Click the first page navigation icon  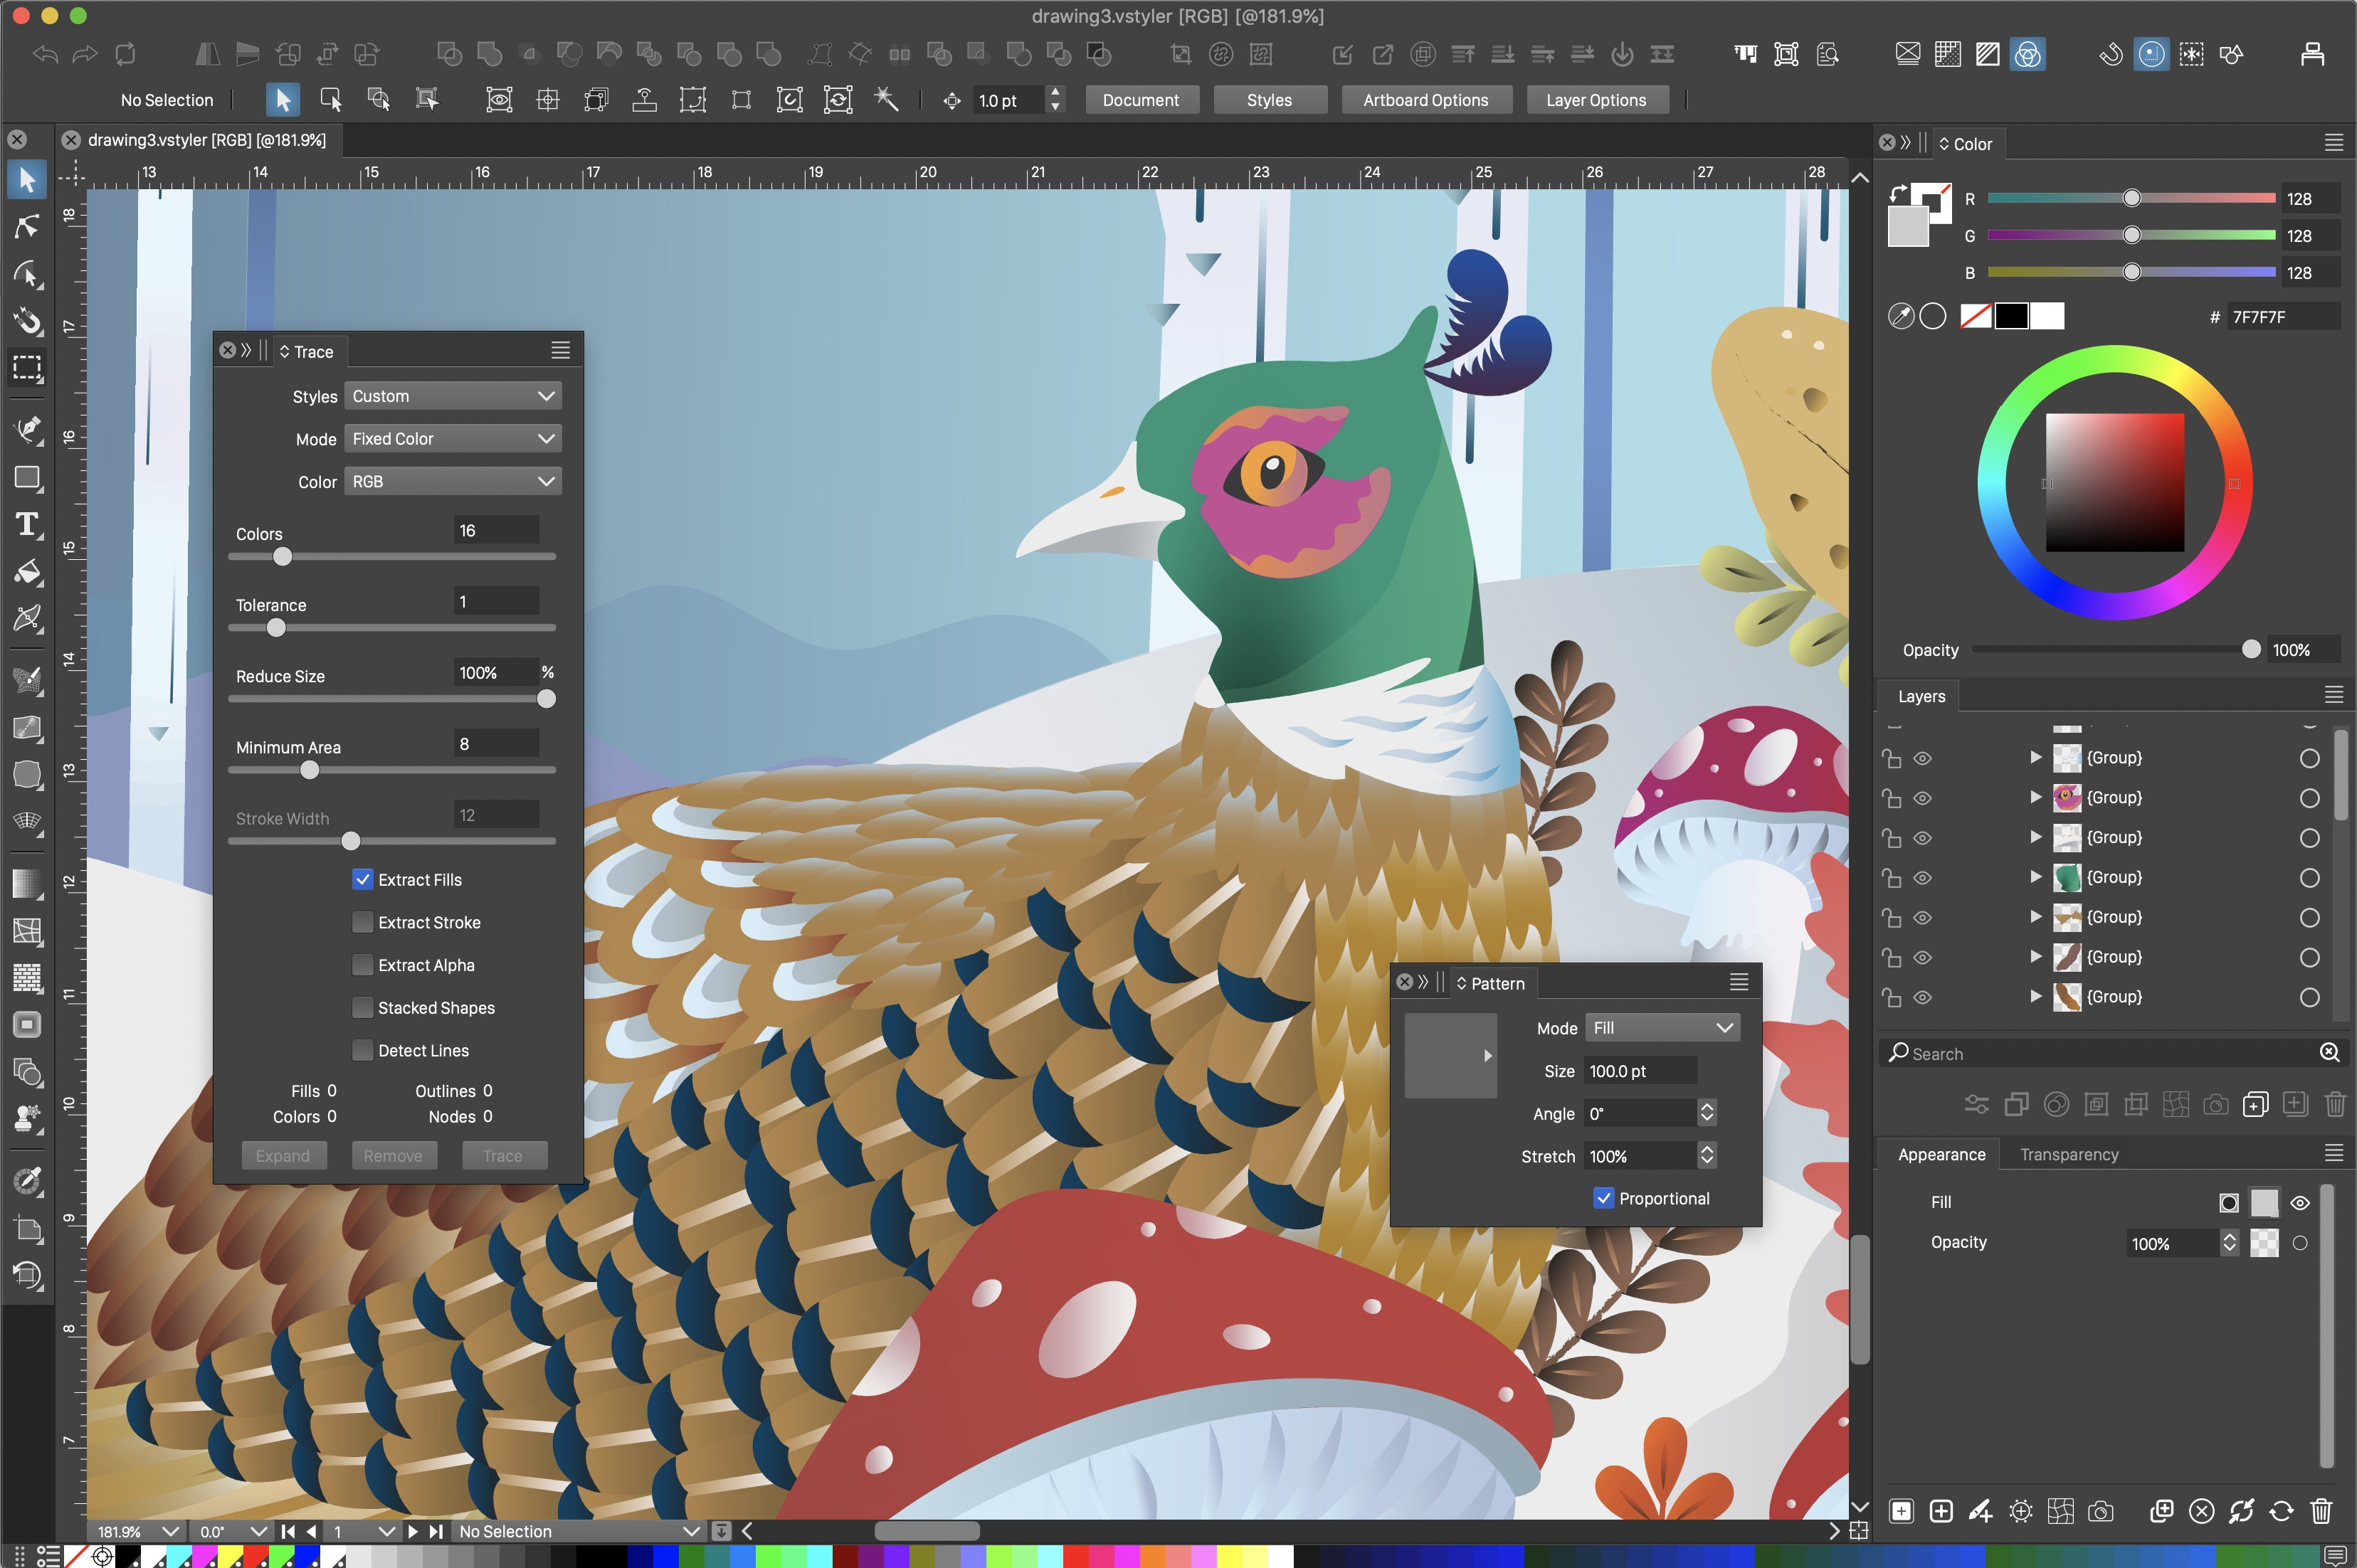point(288,1531)
